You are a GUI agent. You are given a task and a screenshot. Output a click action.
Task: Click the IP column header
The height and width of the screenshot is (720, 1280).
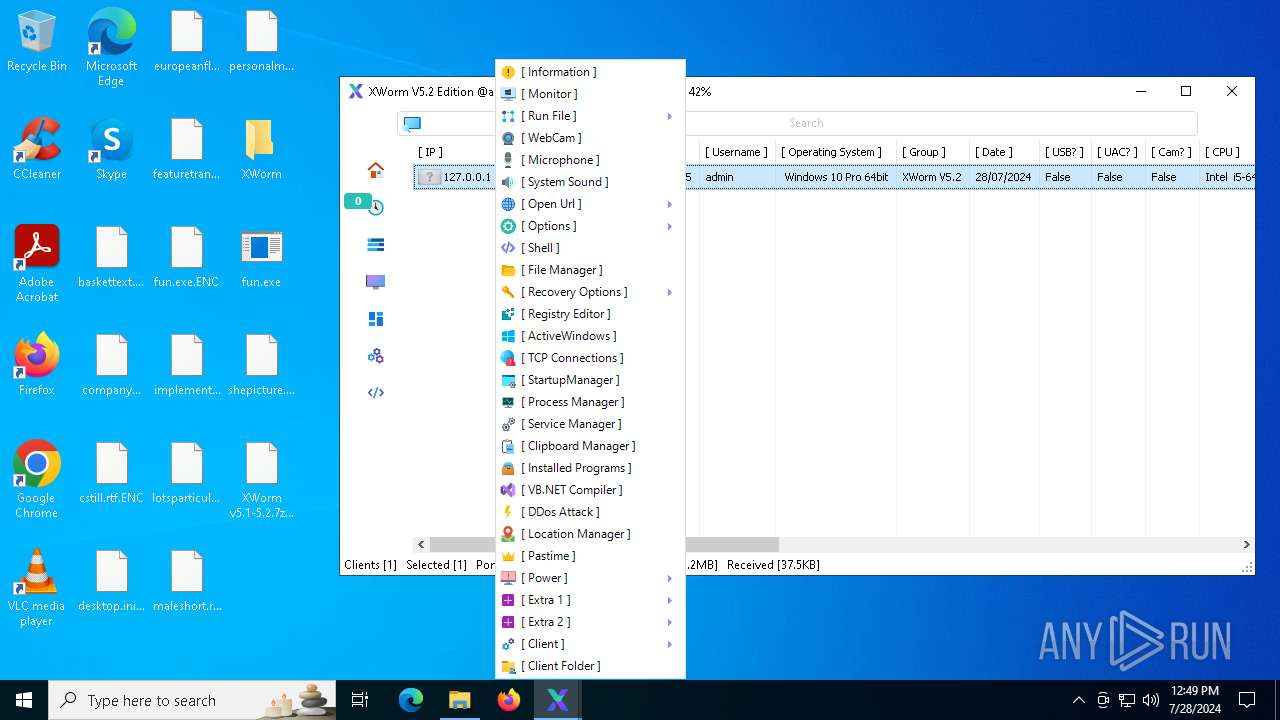(430, 152)
